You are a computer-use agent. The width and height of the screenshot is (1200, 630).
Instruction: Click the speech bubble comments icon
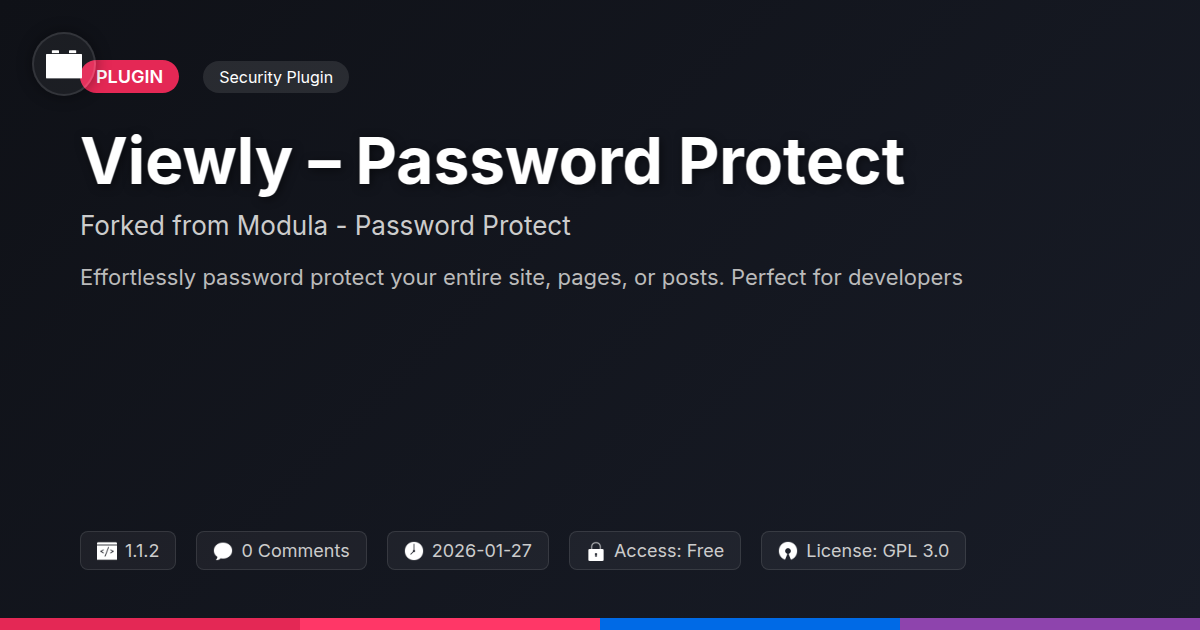tap(223, 551)
